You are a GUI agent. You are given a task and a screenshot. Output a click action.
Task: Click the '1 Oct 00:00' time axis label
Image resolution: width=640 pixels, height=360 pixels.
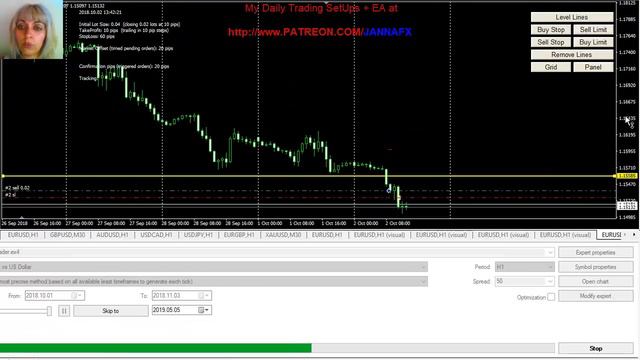[x=270, y=223]
